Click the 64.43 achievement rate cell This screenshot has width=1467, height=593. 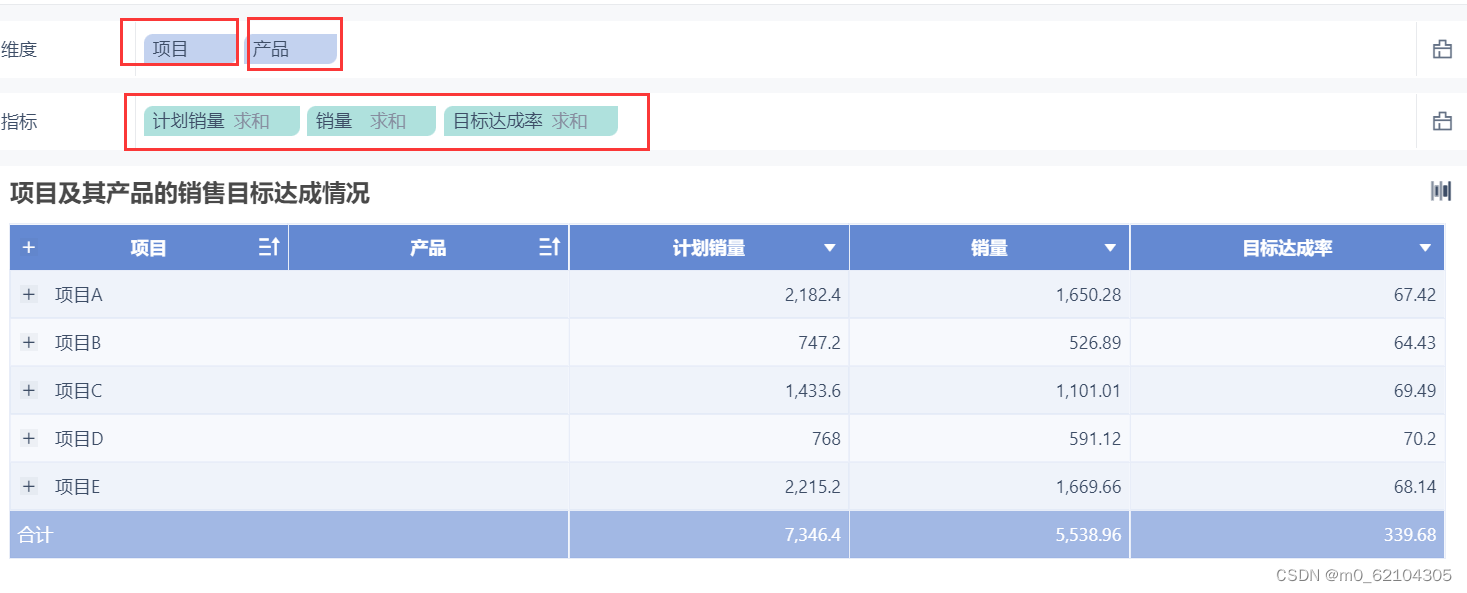coord(1288,343)
